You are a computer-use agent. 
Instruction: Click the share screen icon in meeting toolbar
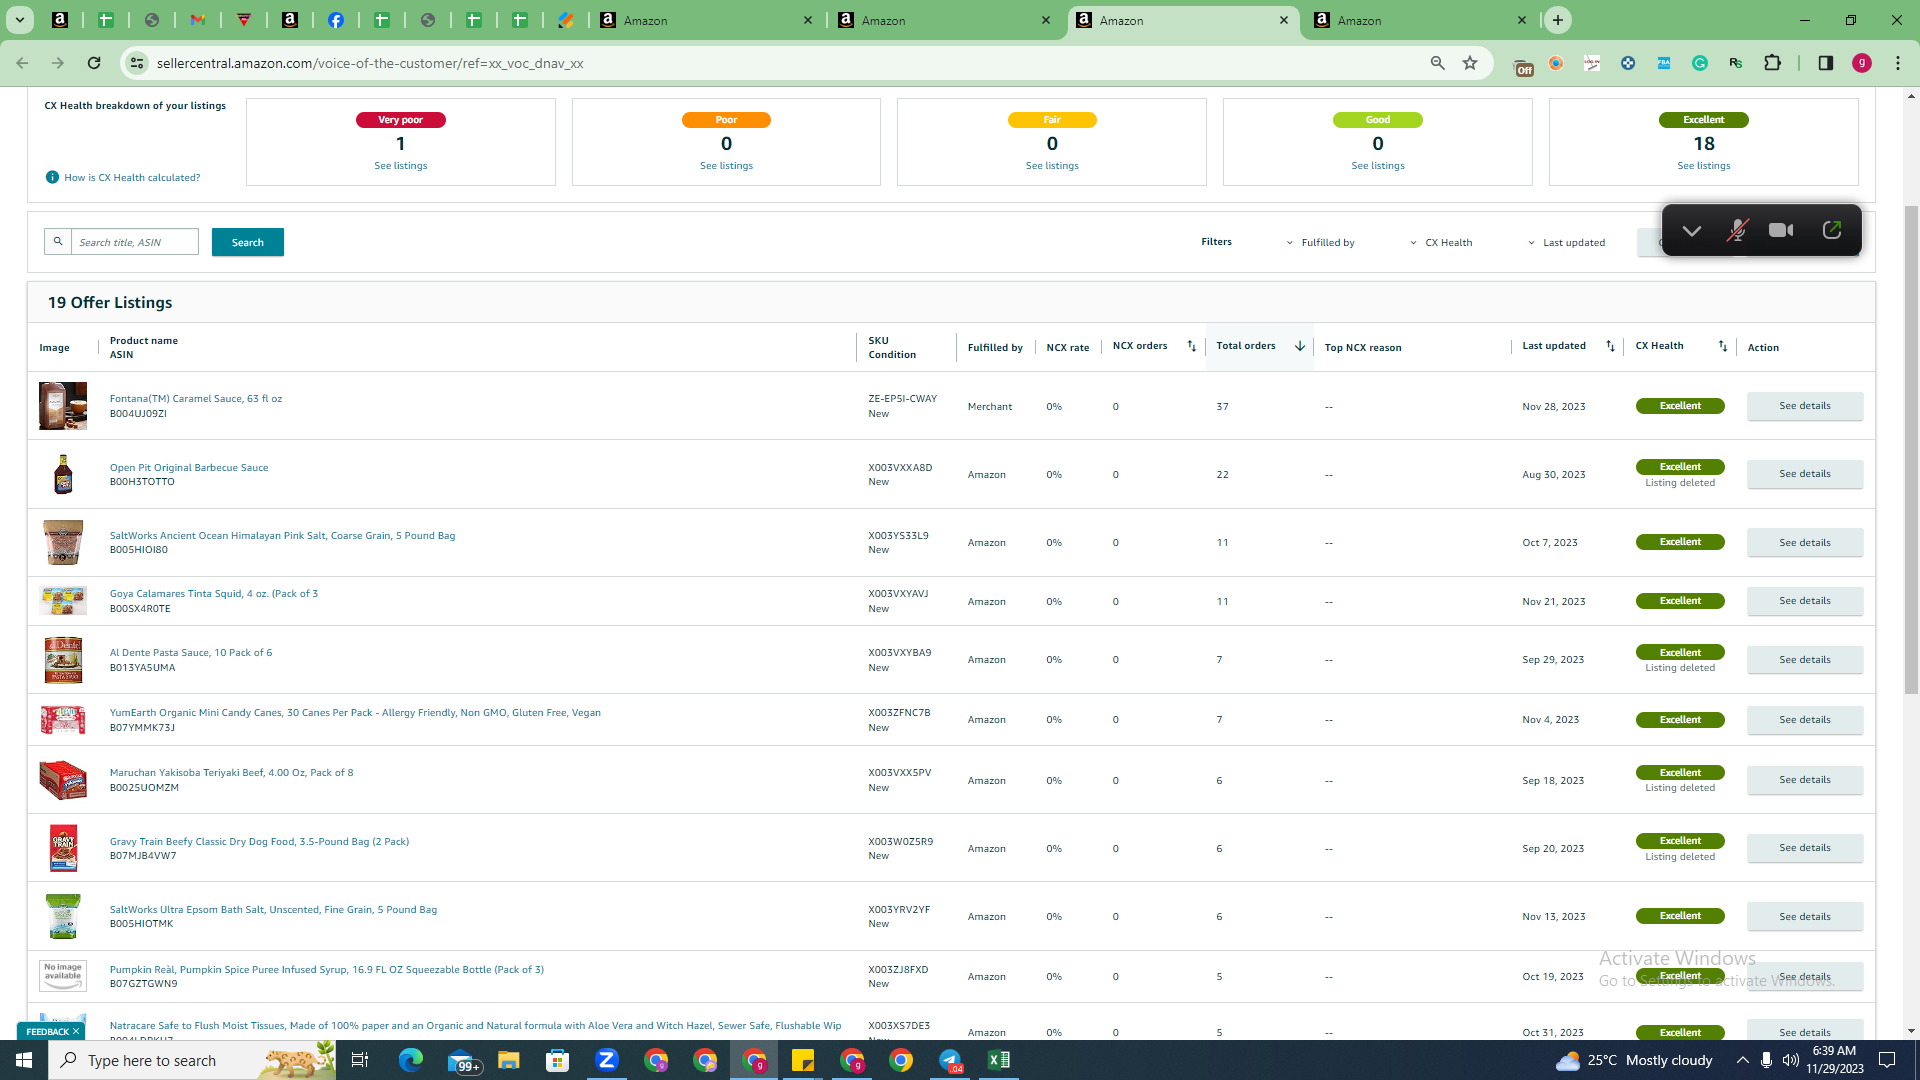coord(1832,230)
